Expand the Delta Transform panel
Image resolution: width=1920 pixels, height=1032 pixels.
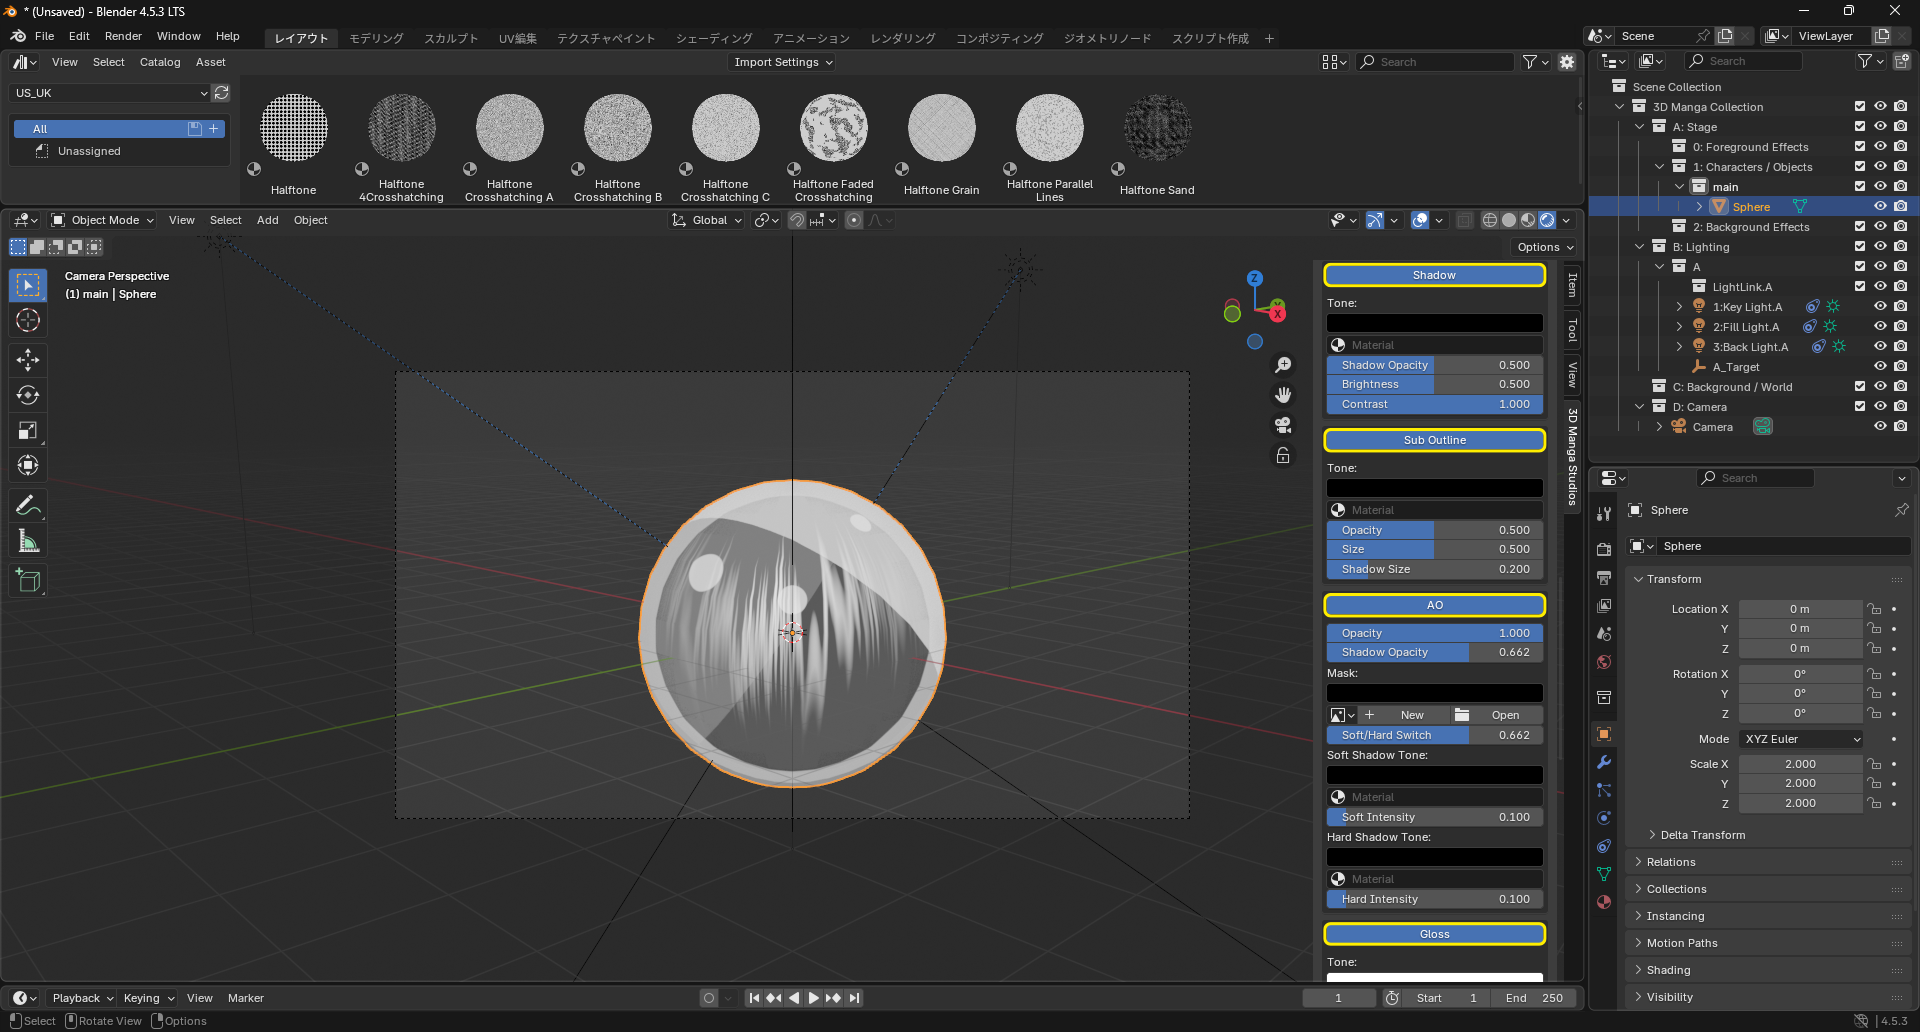(x=1702, y=835)
